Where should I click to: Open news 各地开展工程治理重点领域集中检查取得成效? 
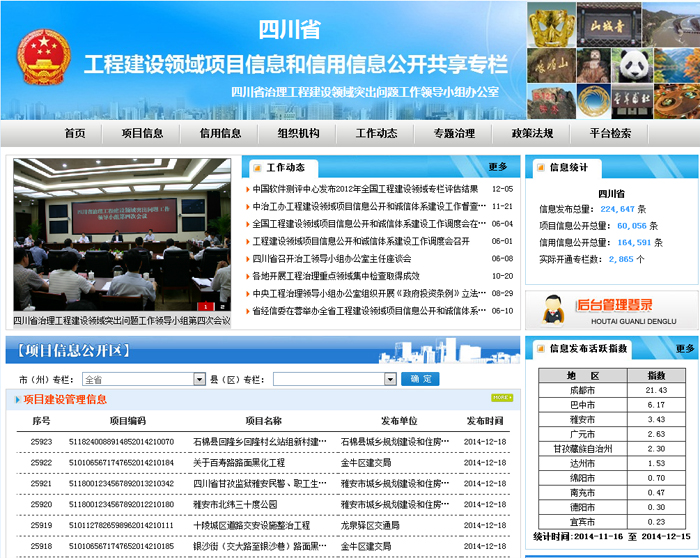(x=336, y=276)
